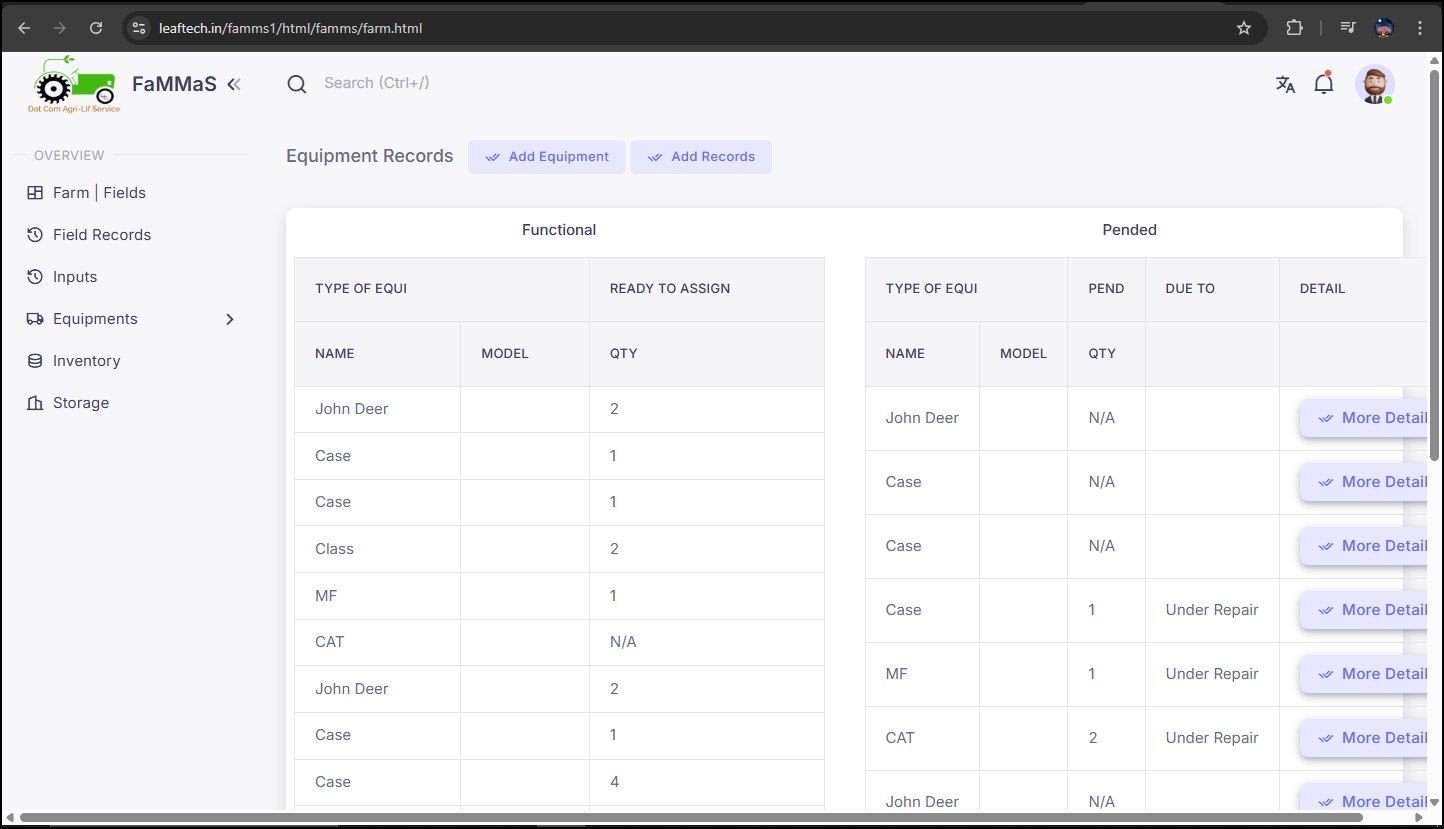Screen dimensions: 1444x829
Task: Click the Inventory database icon
Action: 35,361
